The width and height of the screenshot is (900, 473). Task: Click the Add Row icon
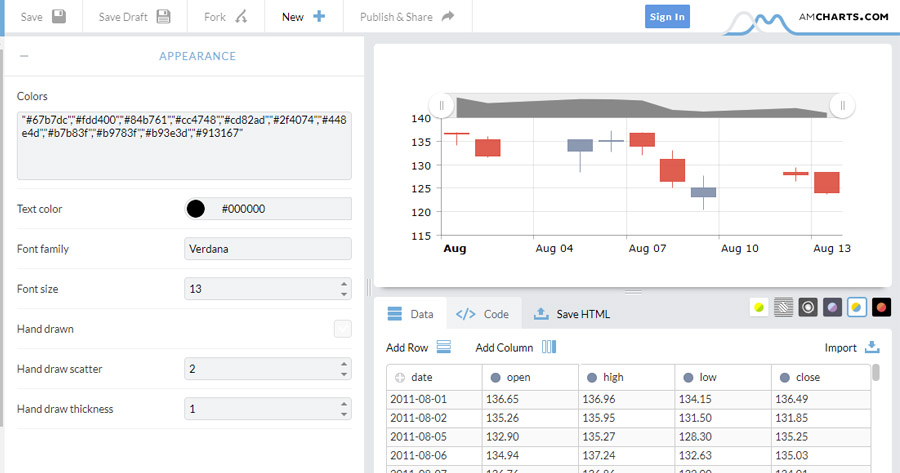point(444,347)
